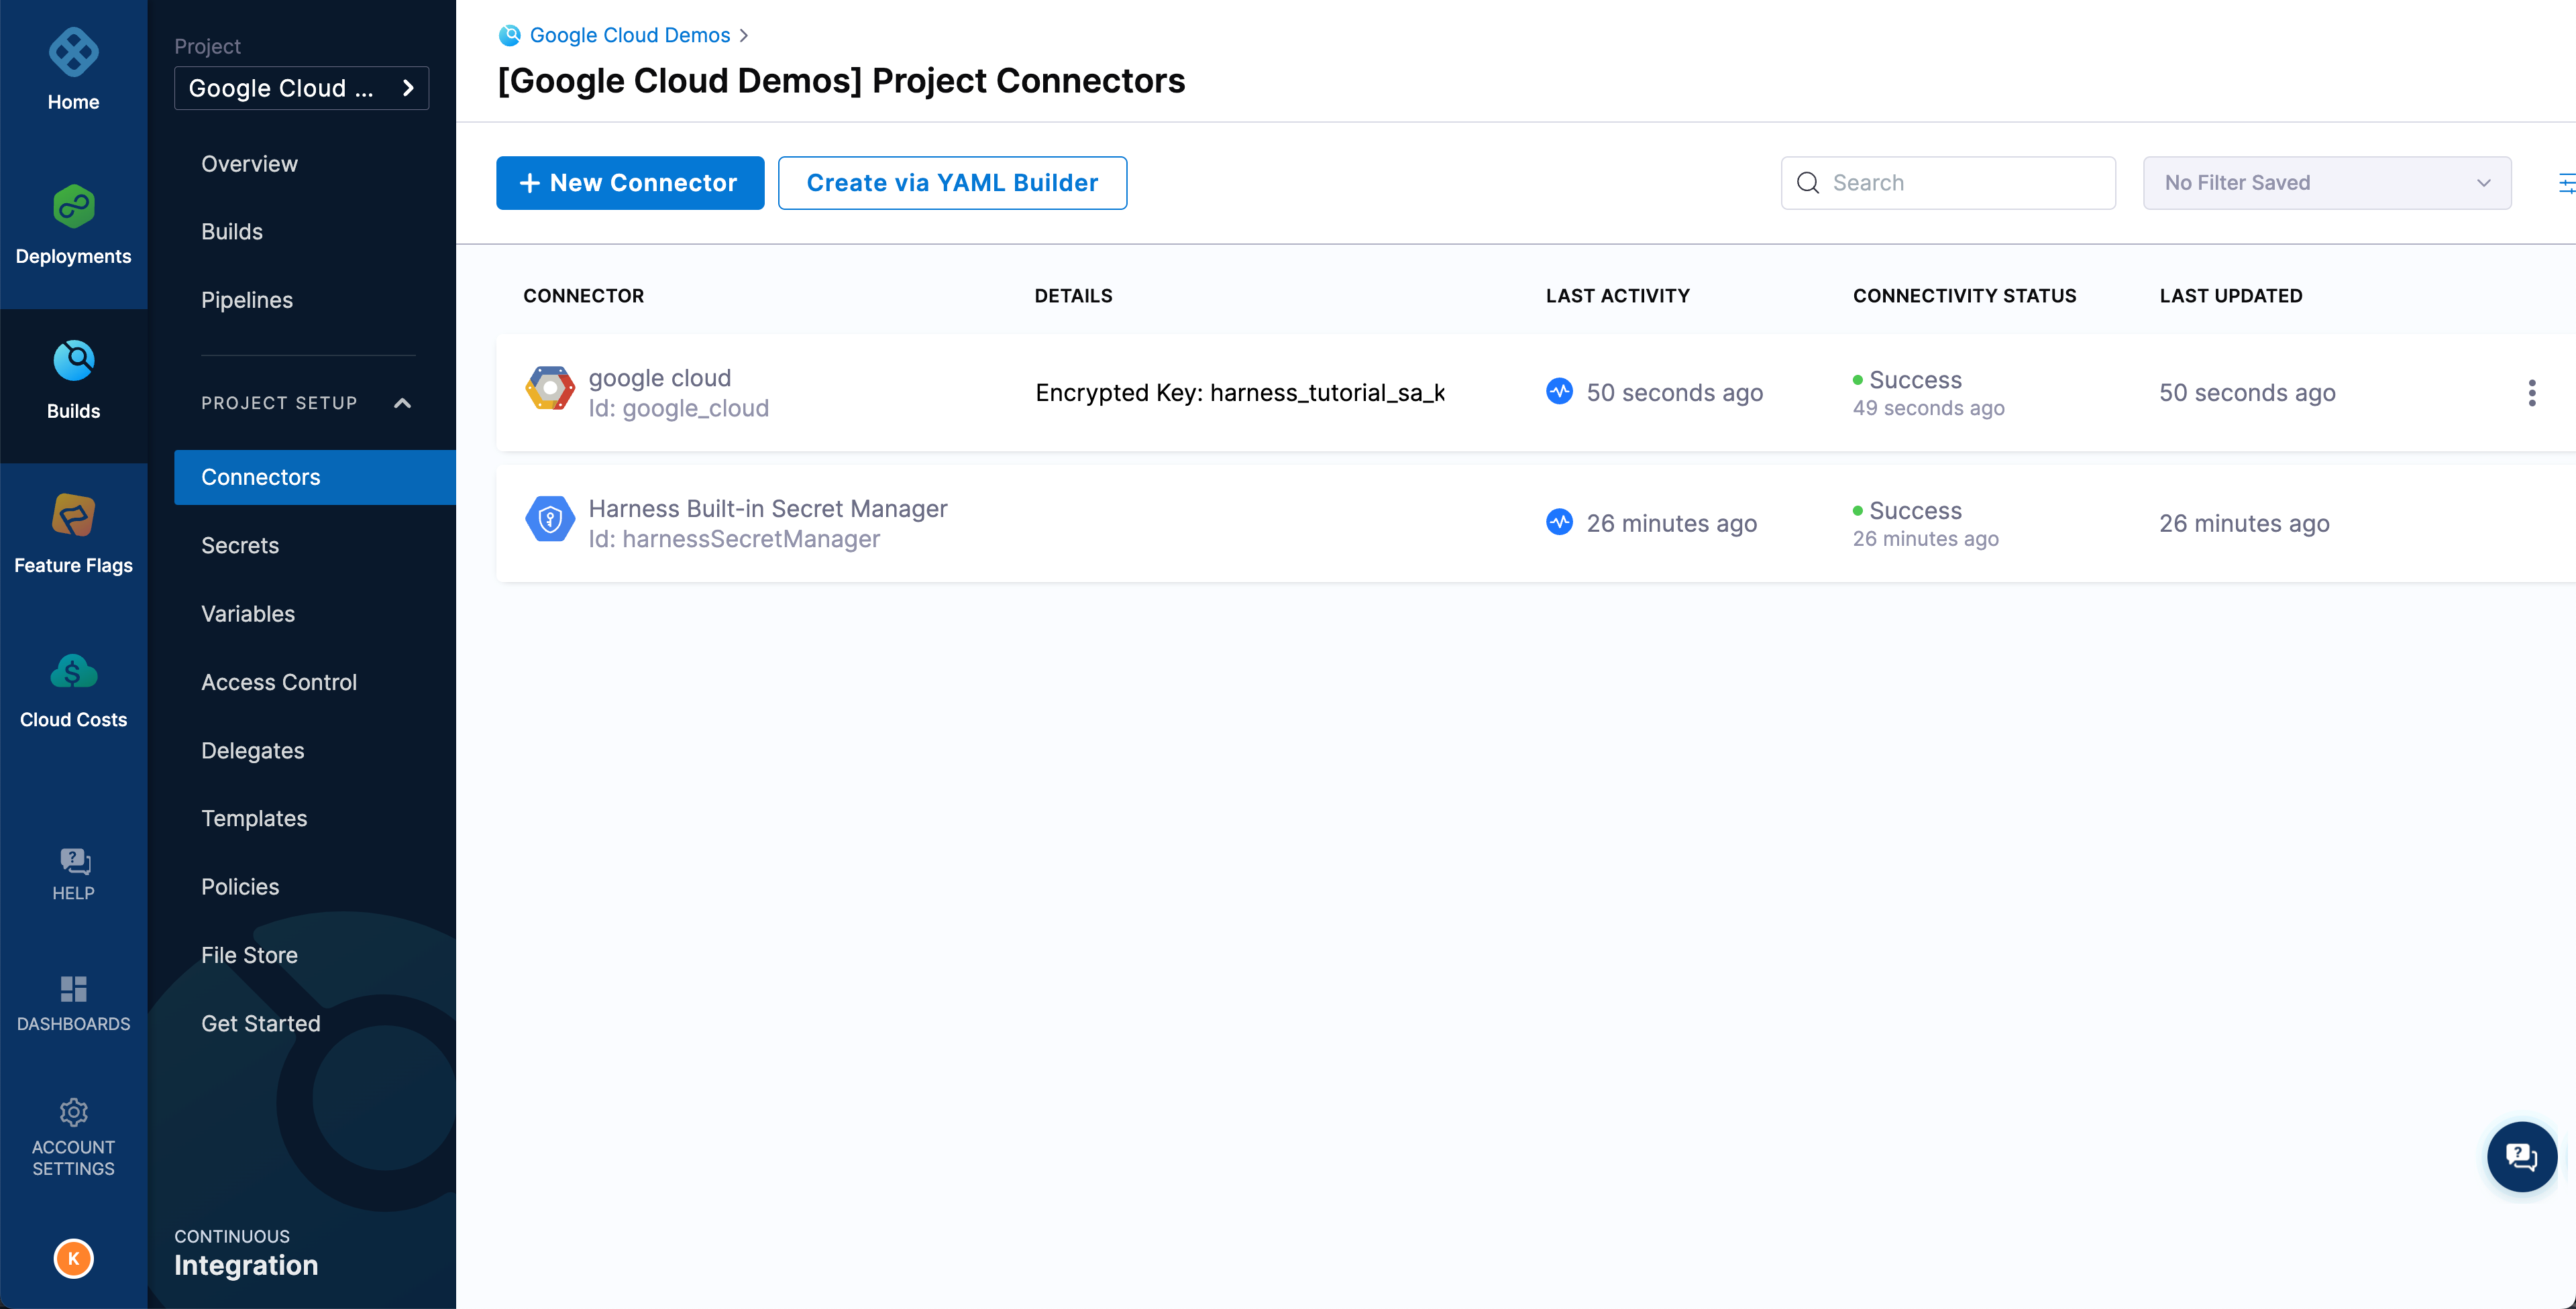Click the Create via YAML Builder button
The width and height of the screenshot is (2576, 1309).
[952, 182]
